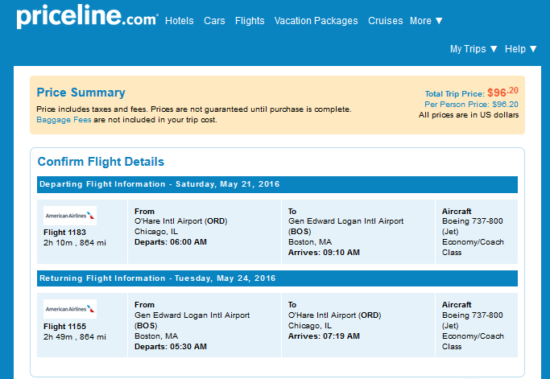This screenshot has width=550, height=379.
Task: Expand the More dropdown menu
Action: [426, 21]
